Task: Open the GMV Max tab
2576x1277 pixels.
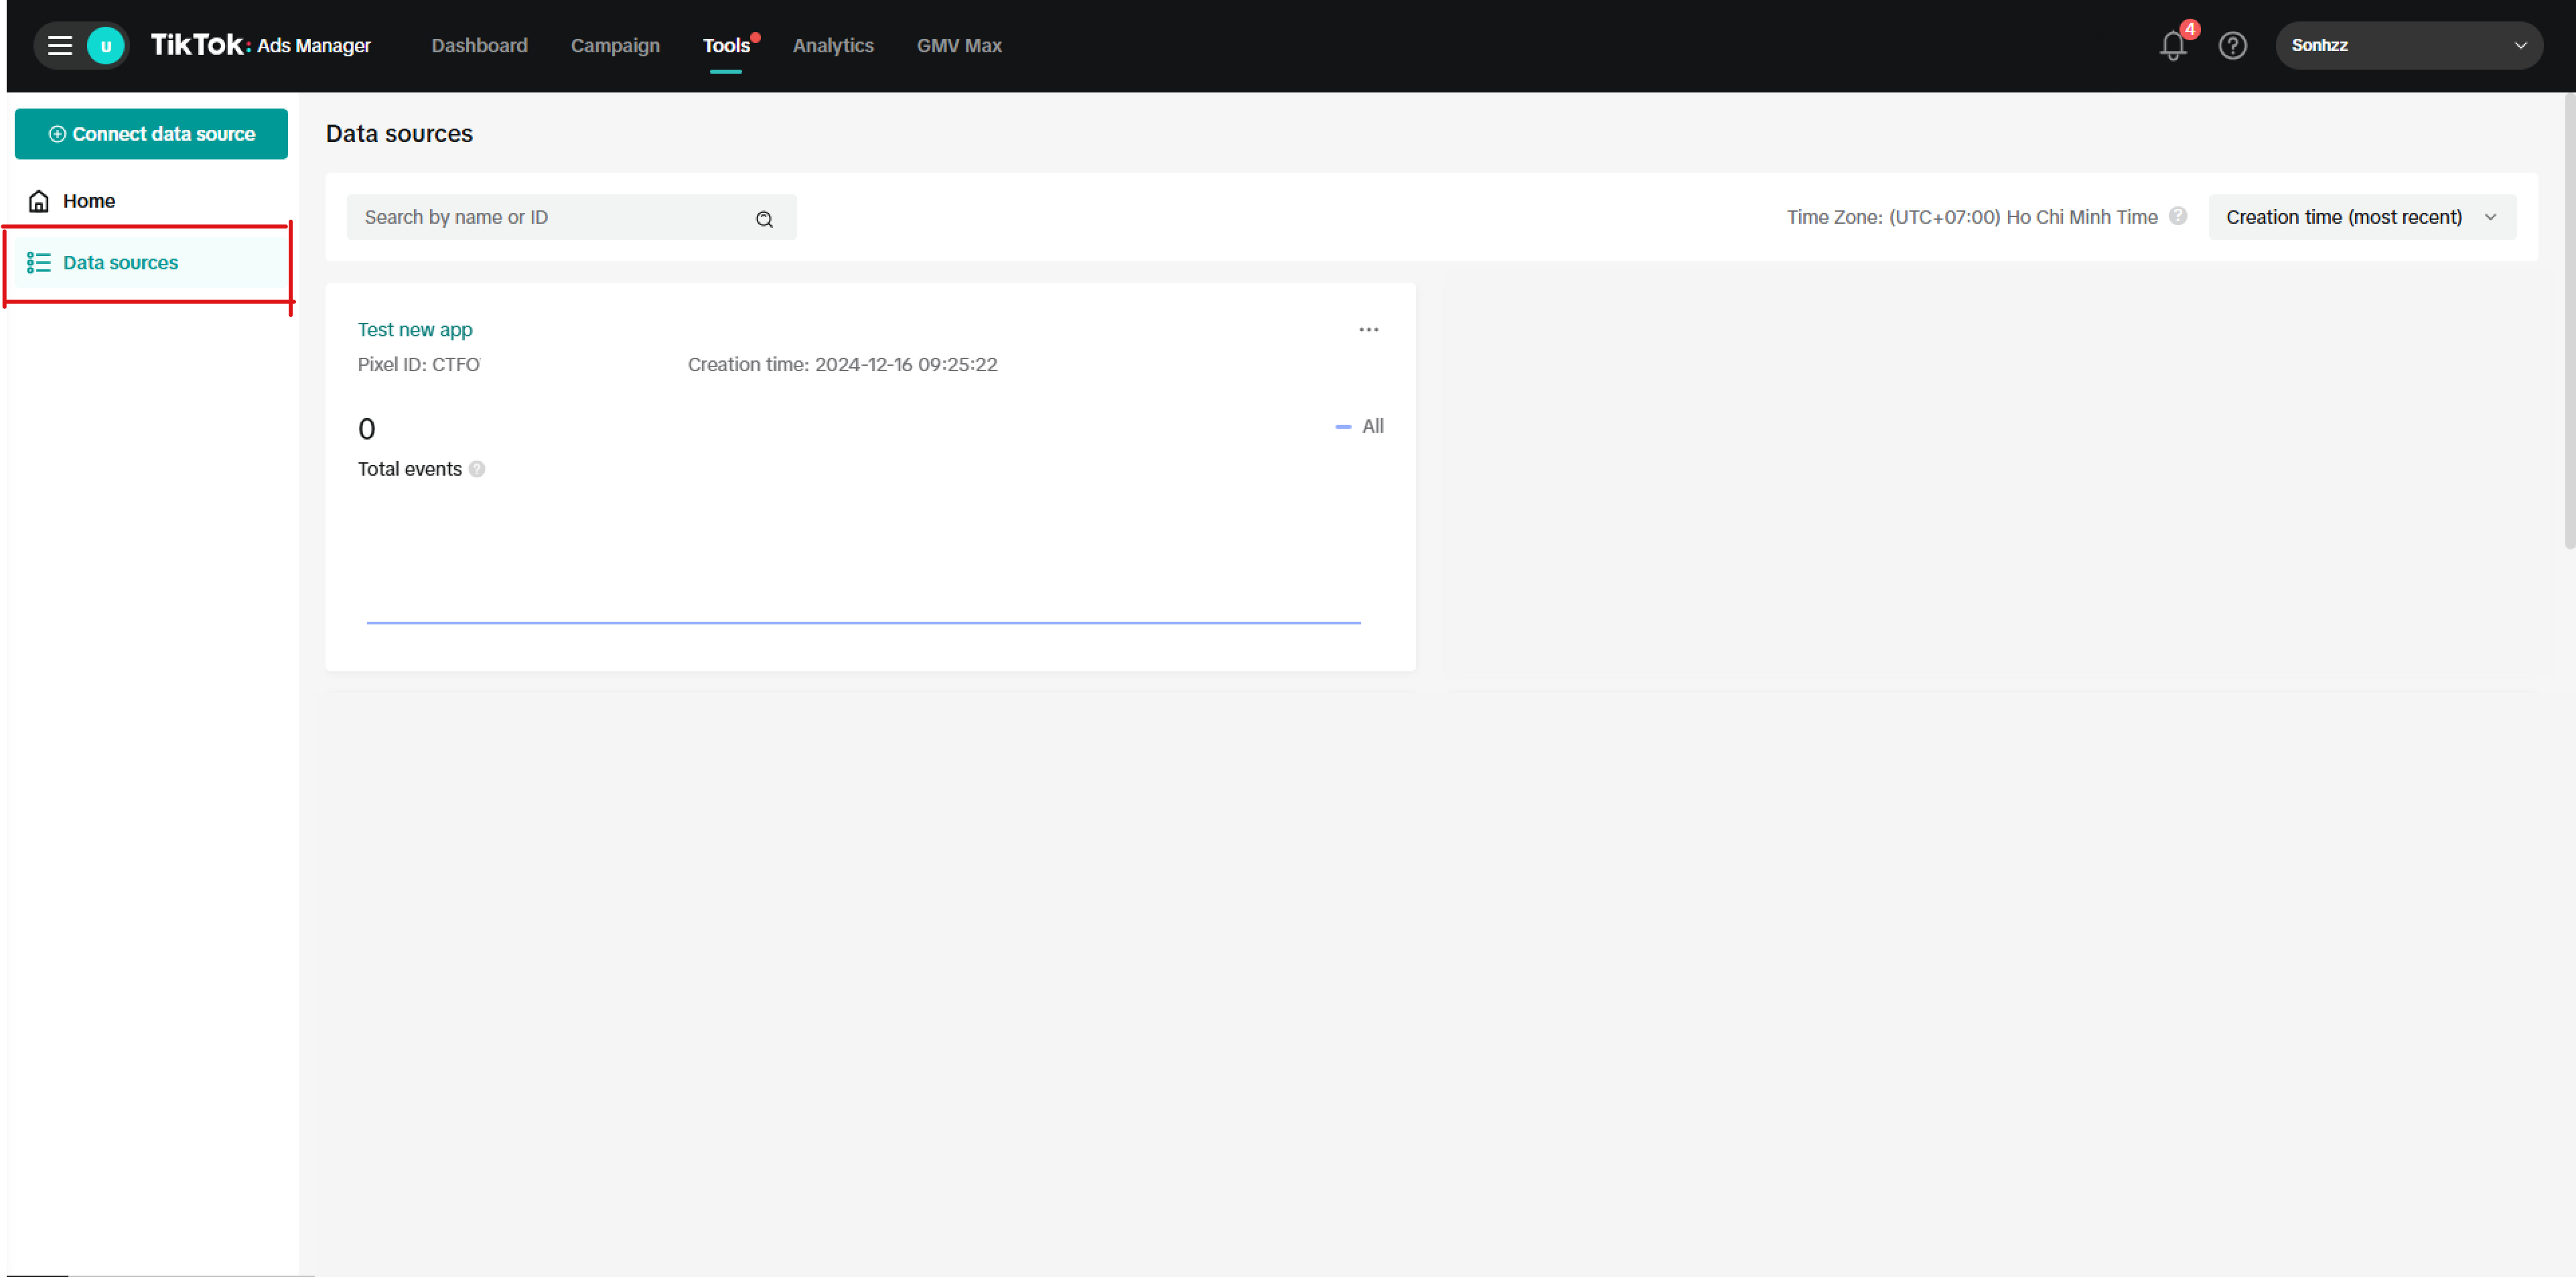Action: 958,46
